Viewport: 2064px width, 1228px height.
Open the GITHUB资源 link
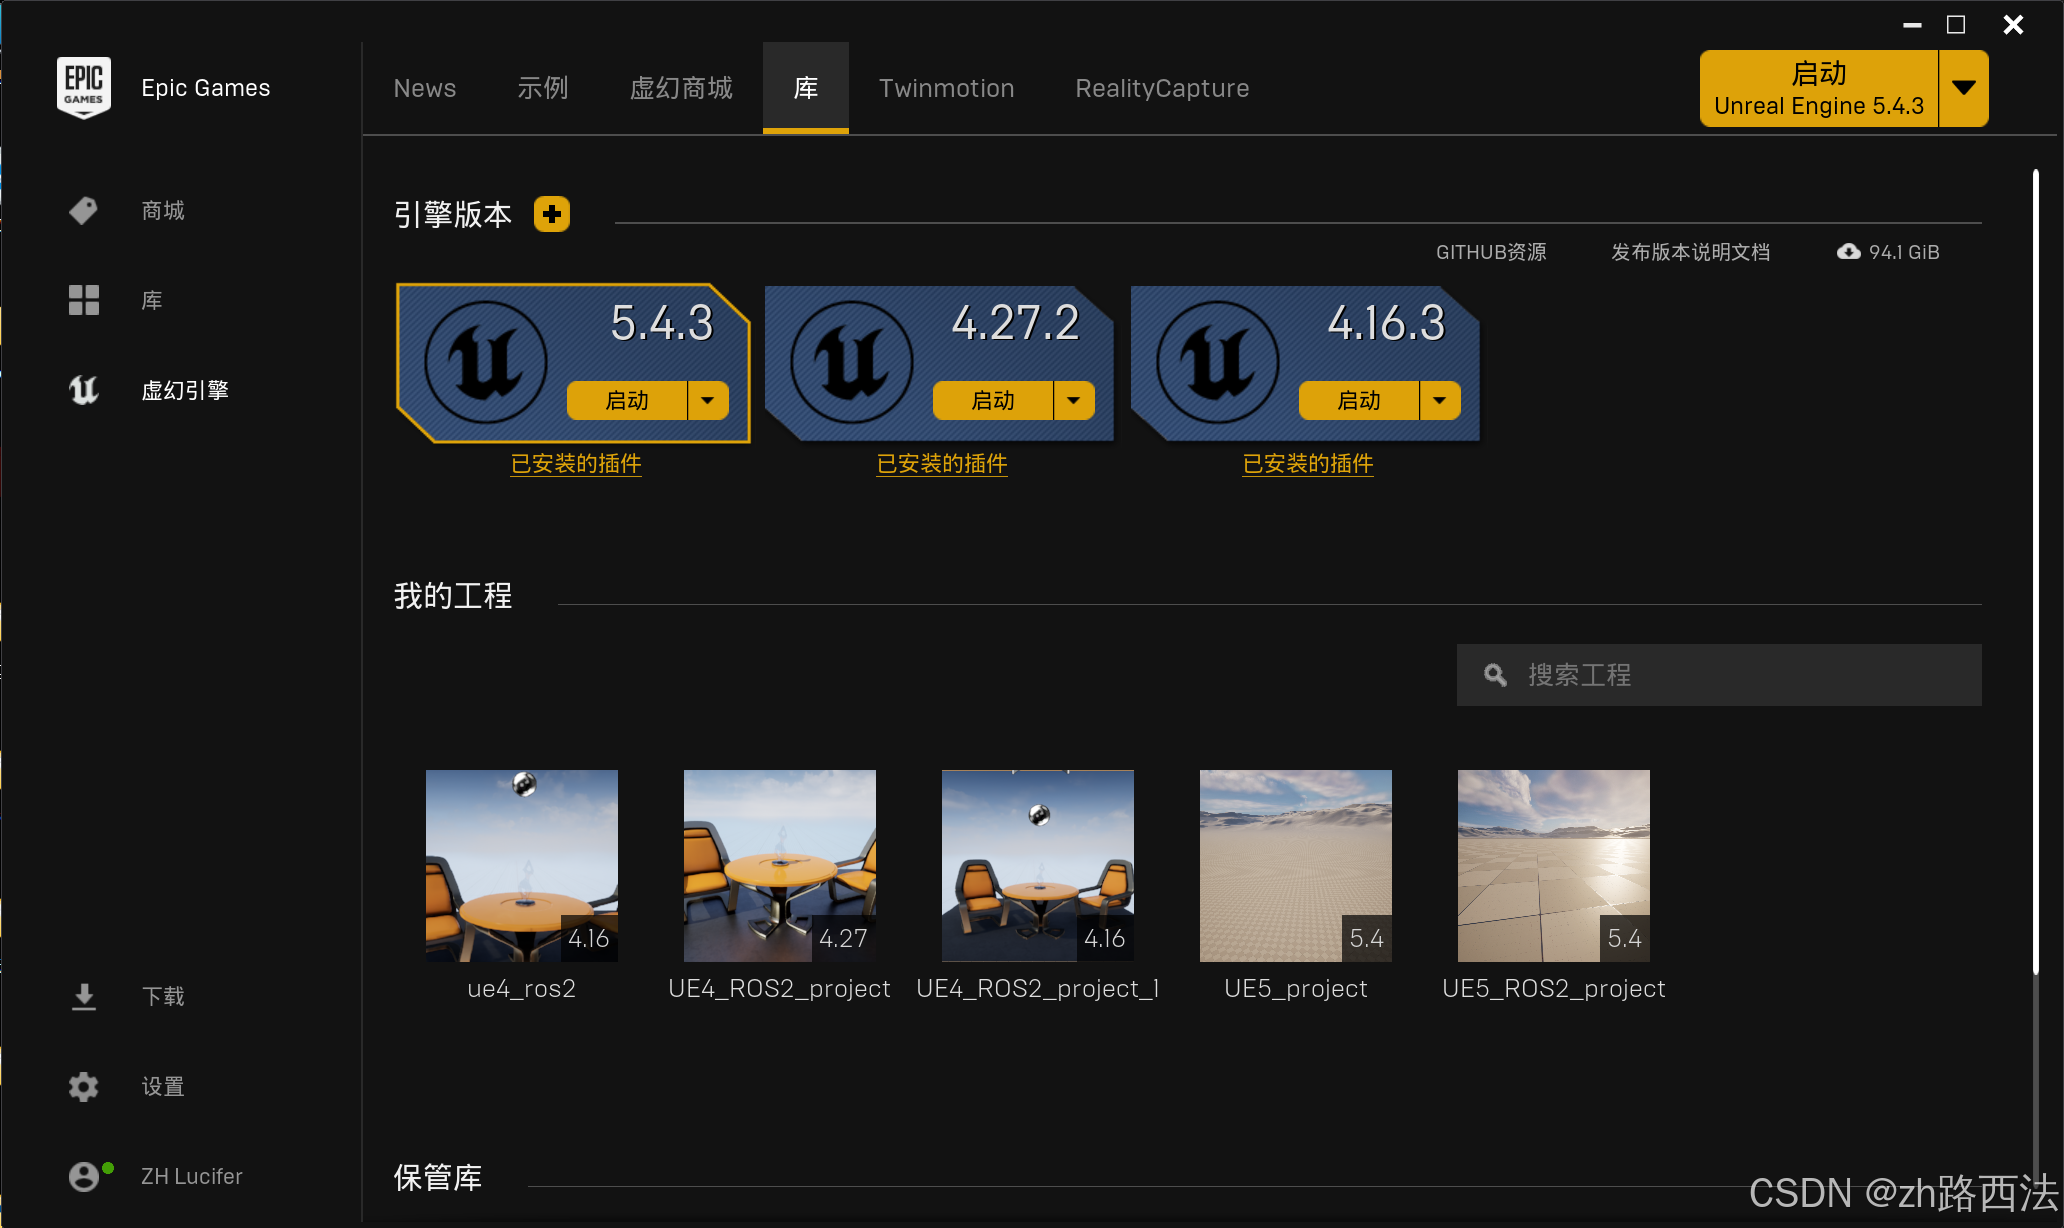tap(1491, 252)
